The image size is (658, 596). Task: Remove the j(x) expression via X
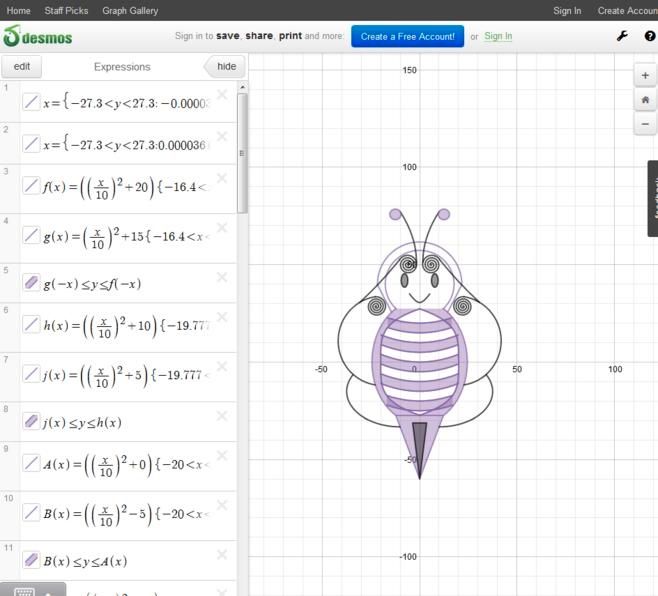[222, 366]
